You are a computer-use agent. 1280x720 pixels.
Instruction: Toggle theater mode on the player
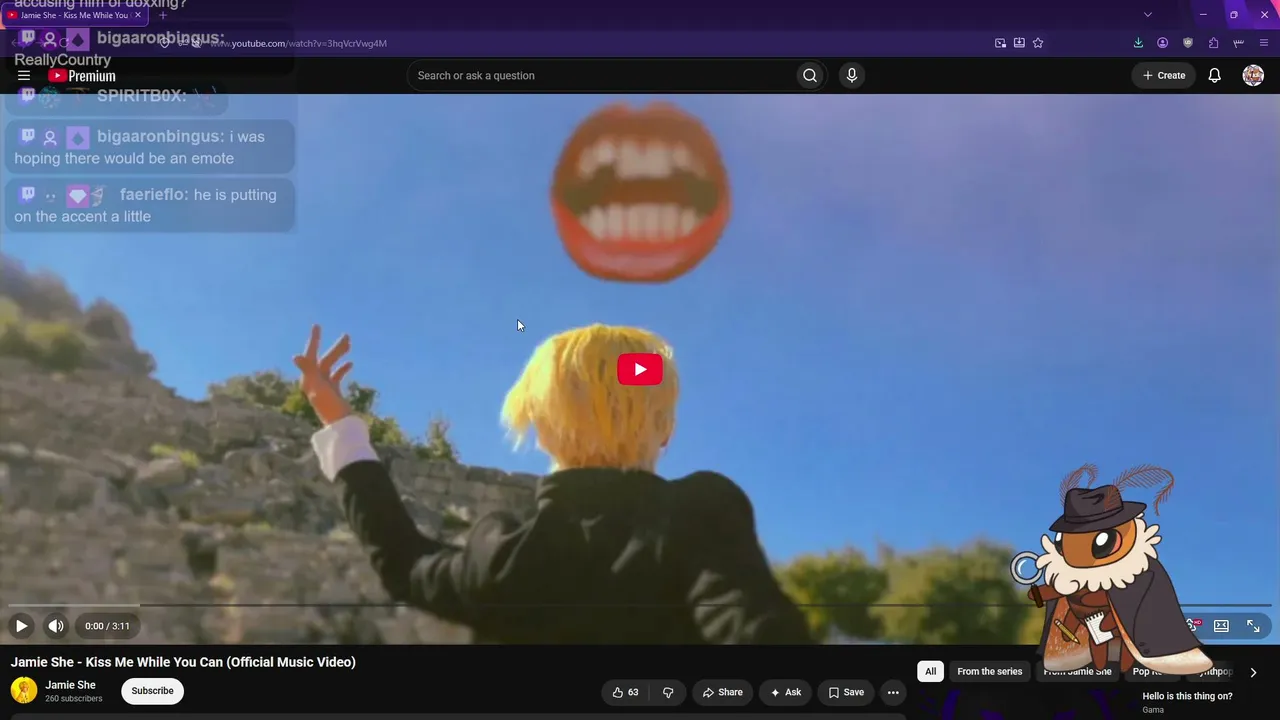tap(1221, 626)
